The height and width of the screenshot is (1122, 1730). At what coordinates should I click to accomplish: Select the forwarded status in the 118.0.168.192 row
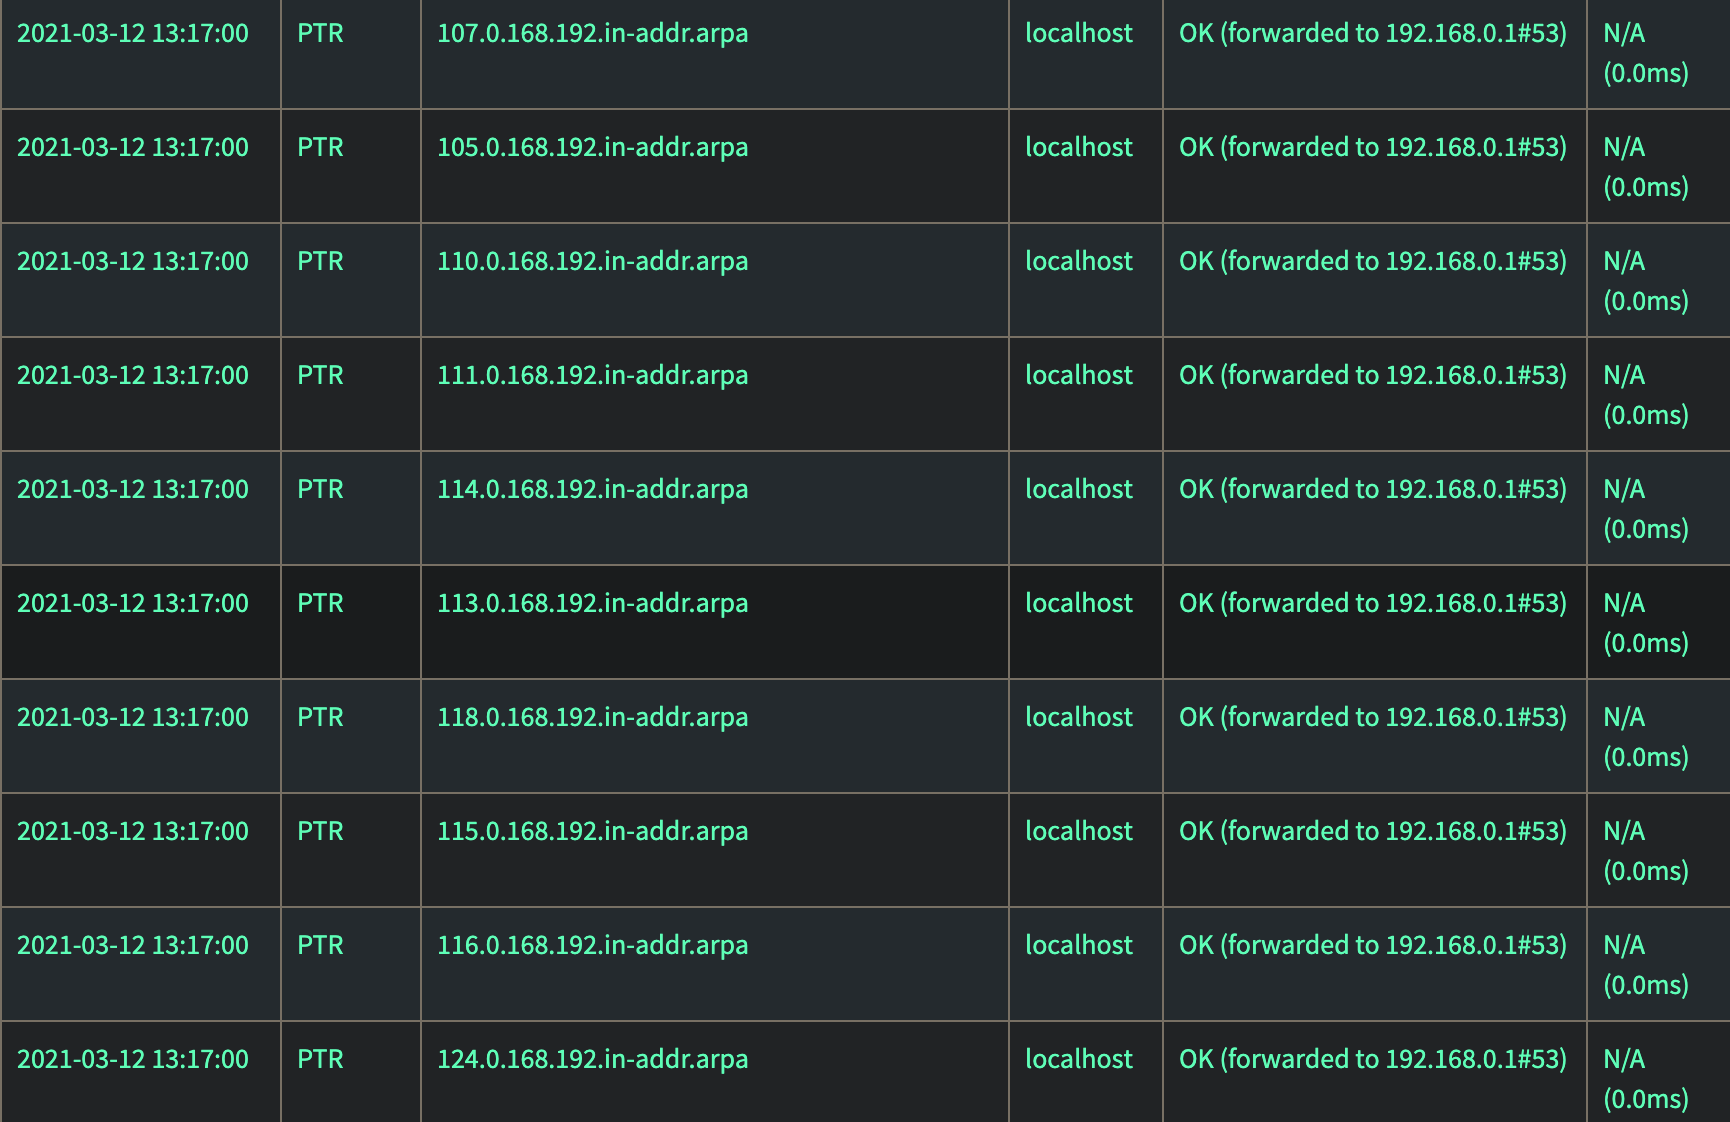[1373, 718]
